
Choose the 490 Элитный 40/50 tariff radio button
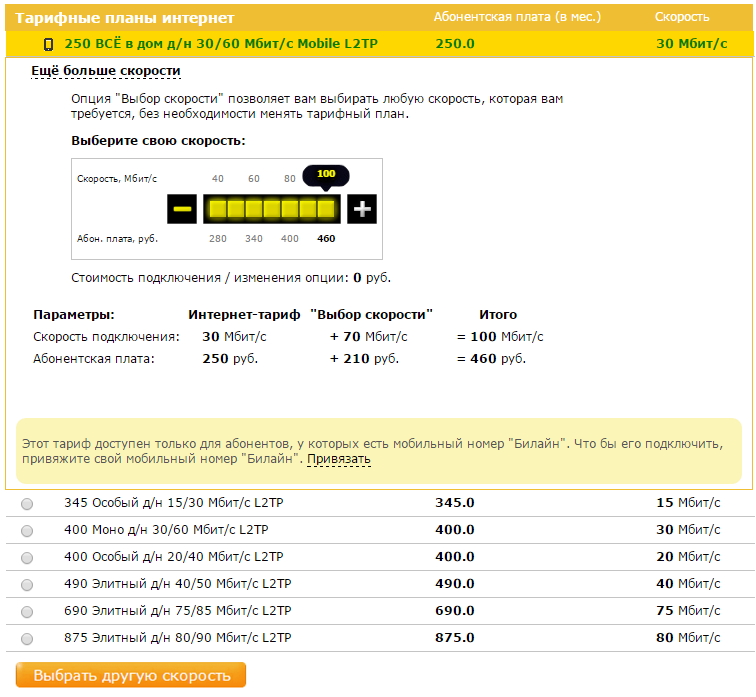coord(27,584)
